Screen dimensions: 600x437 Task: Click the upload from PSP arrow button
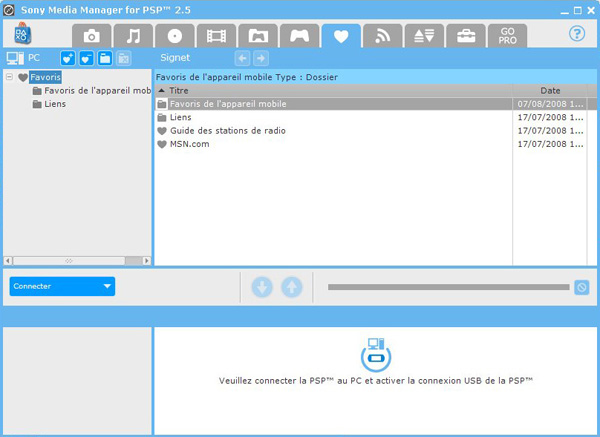[x=292, y=287]
